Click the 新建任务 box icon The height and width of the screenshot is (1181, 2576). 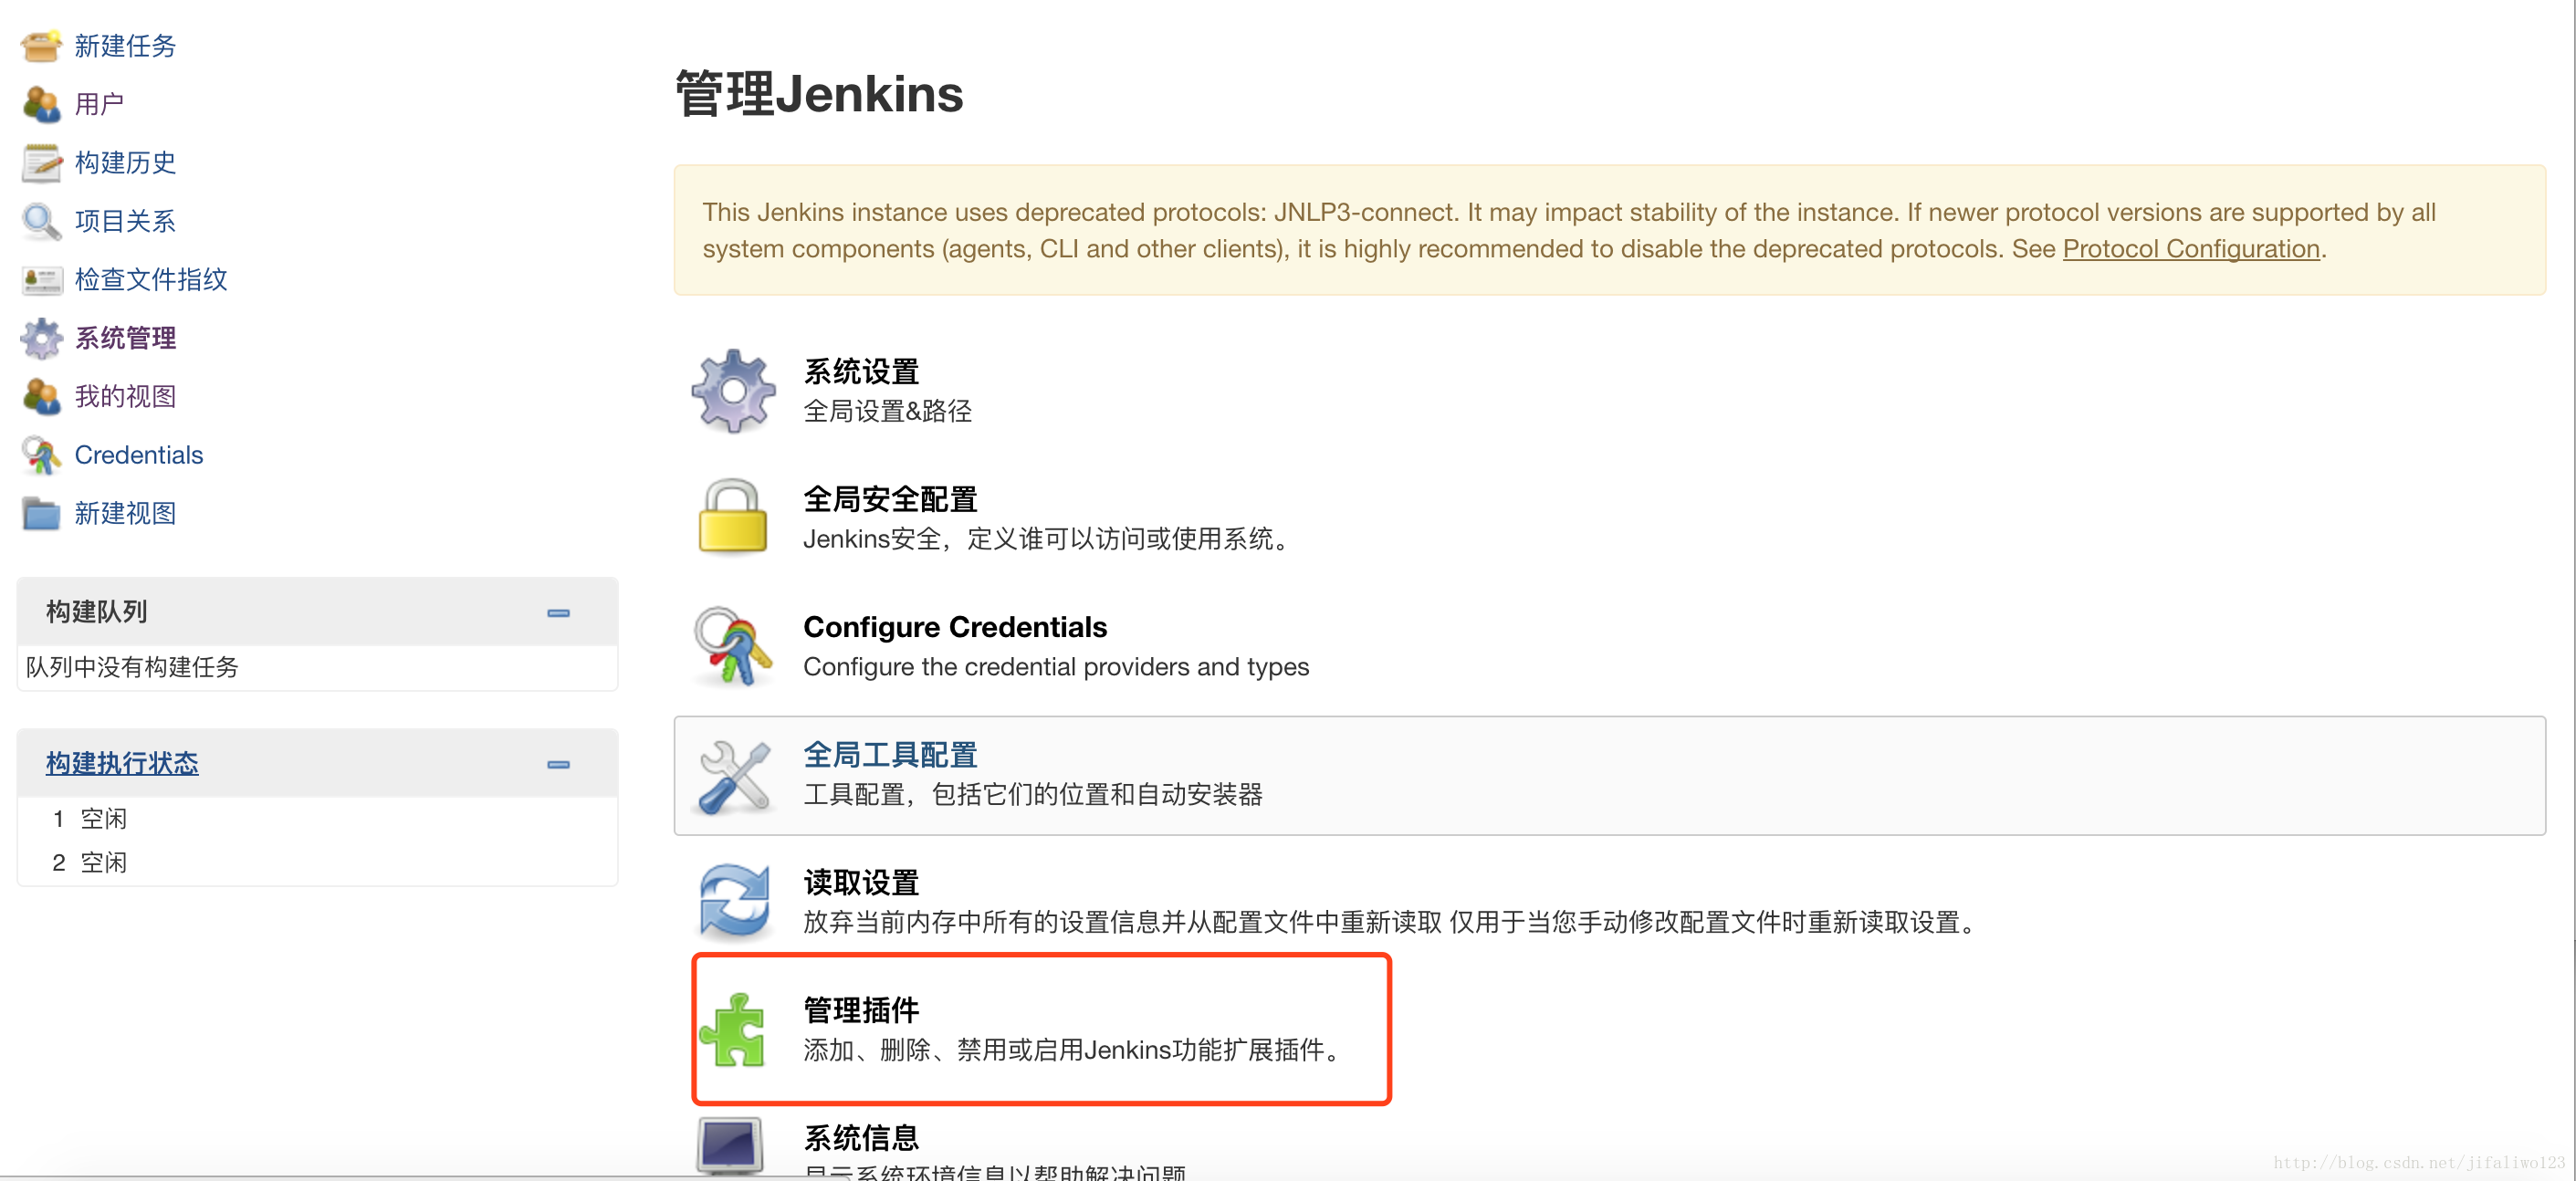point(41,45)
